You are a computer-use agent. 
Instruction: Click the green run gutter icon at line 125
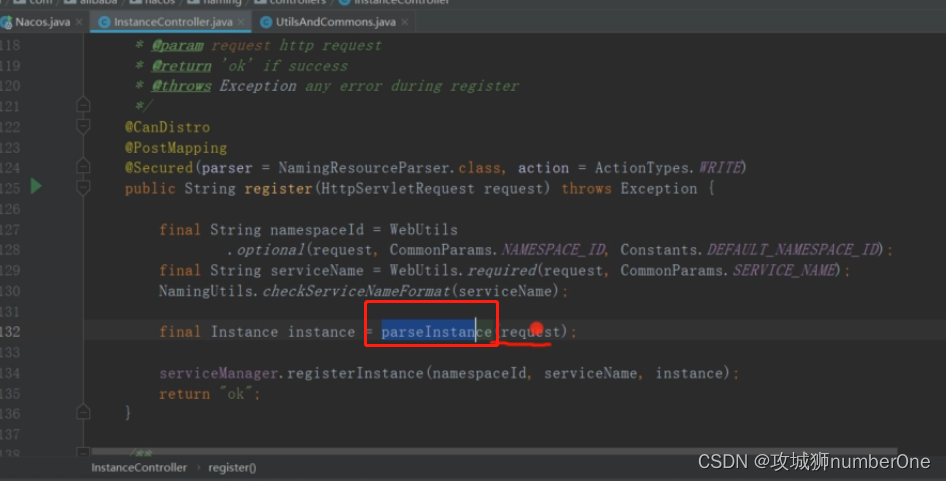(36, 186)
